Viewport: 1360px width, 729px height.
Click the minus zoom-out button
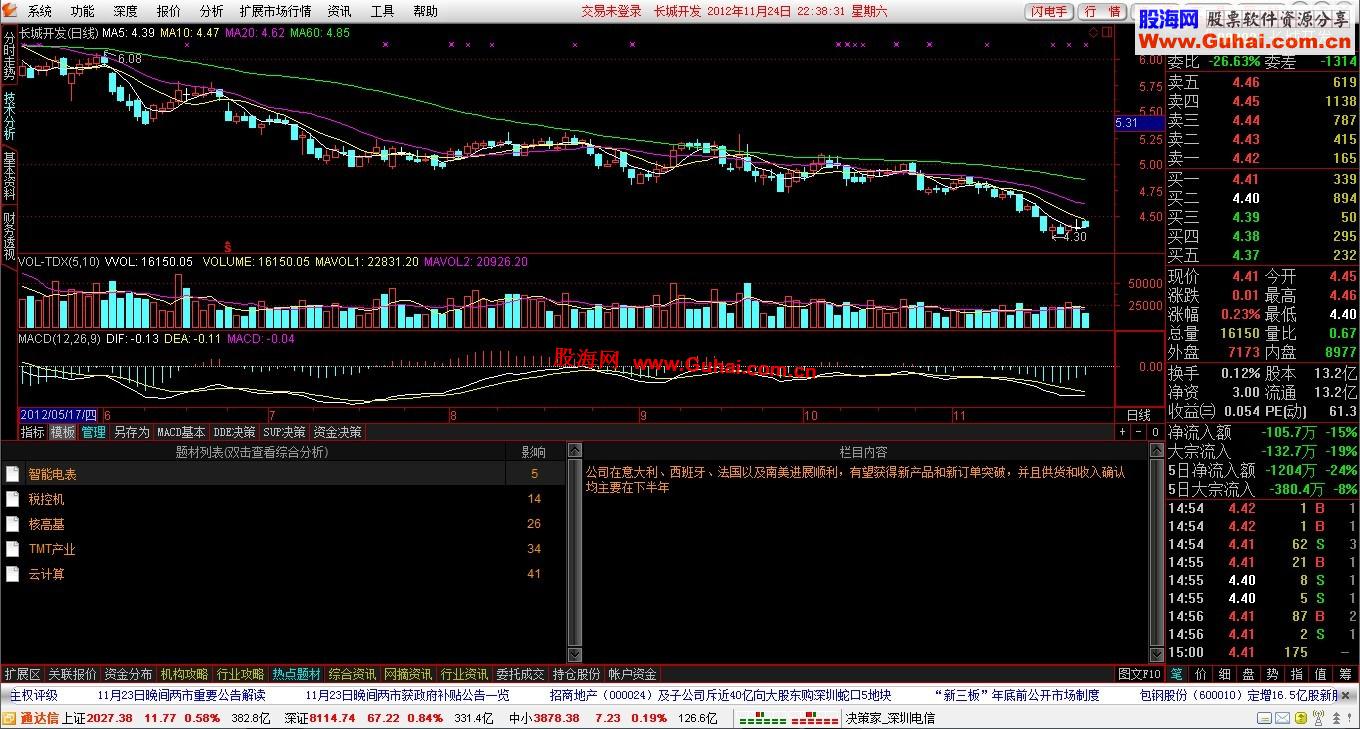click(x=1138, y=432)
